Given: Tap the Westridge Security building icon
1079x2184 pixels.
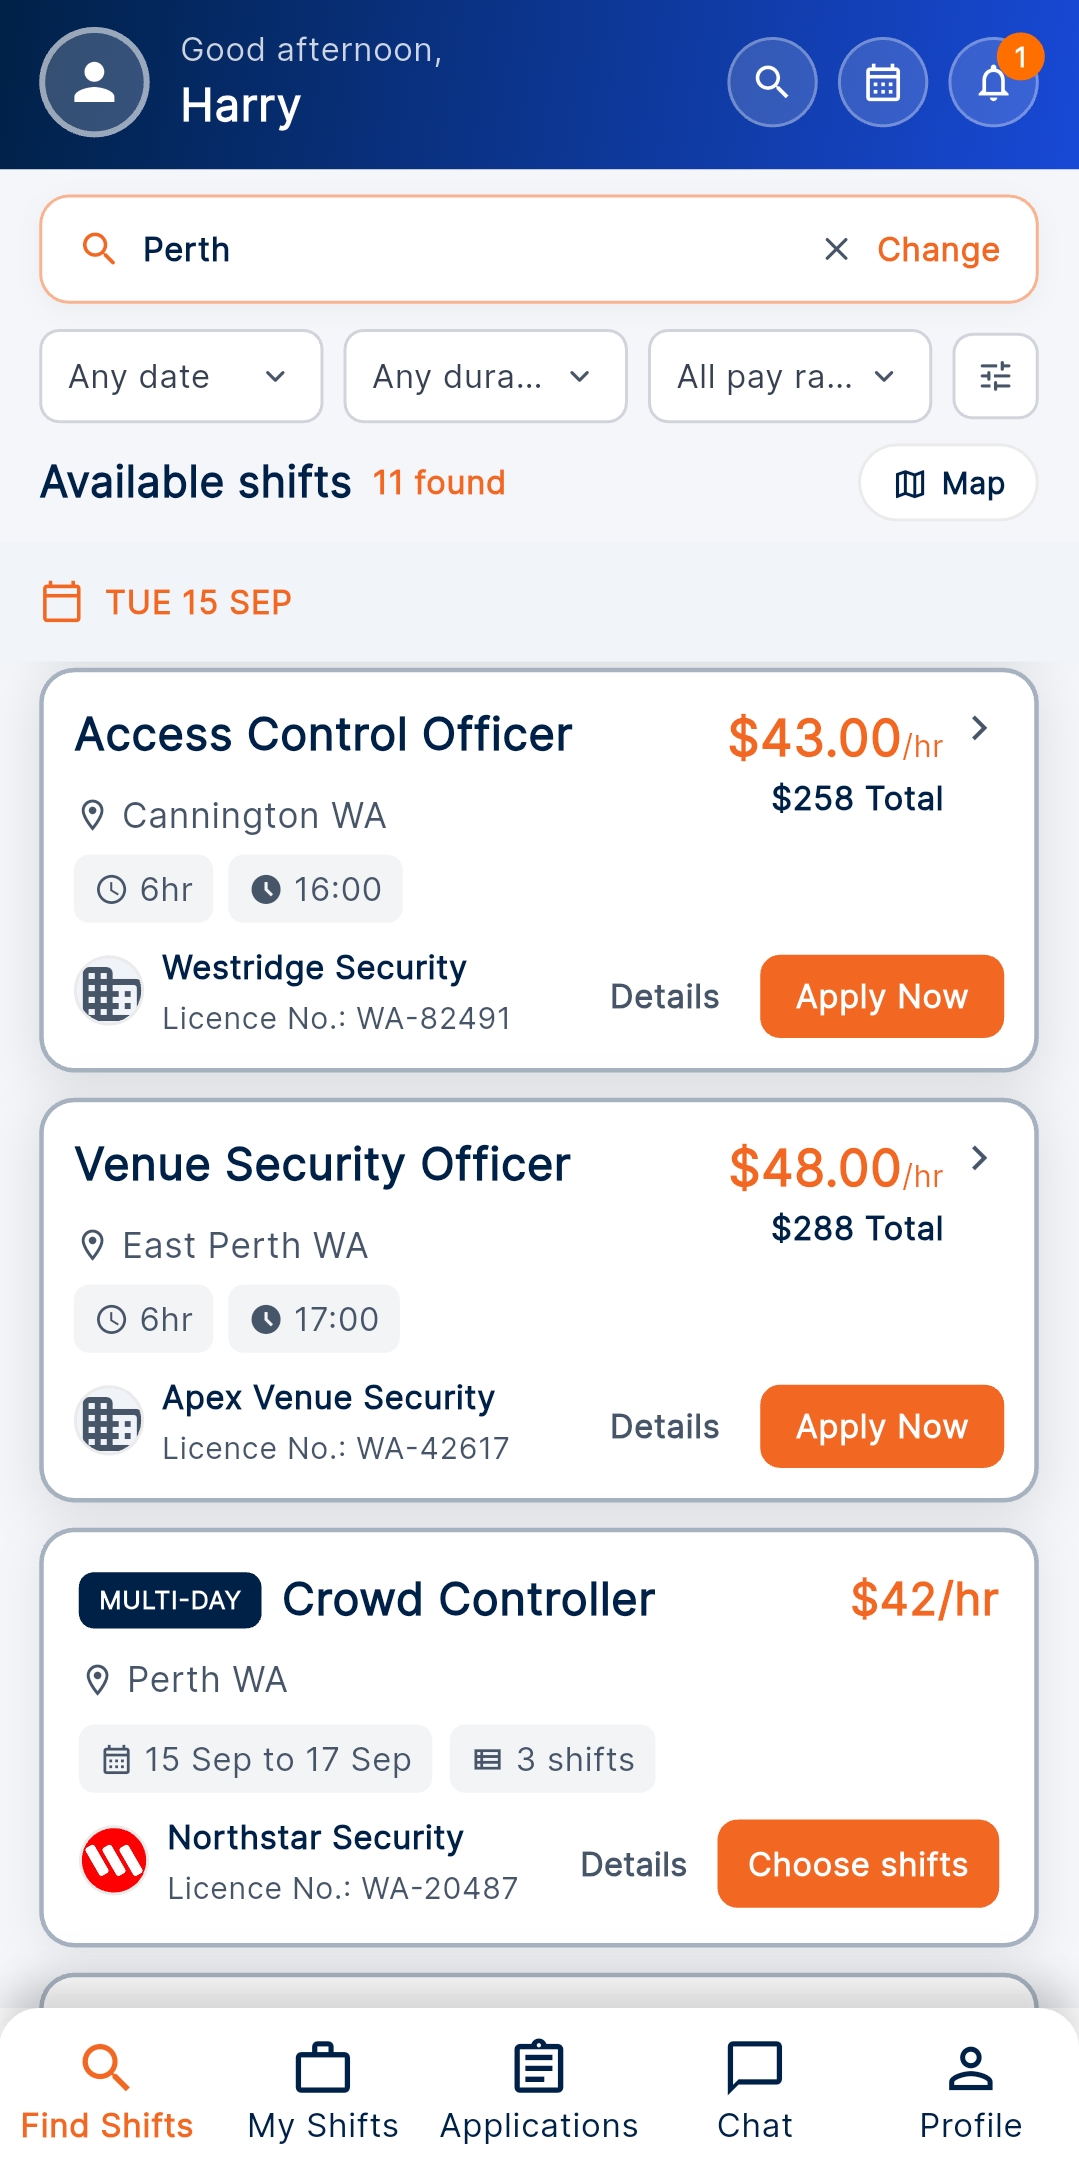Looking at the screenshot, I should pyautogui.click(x=109, y=991).
